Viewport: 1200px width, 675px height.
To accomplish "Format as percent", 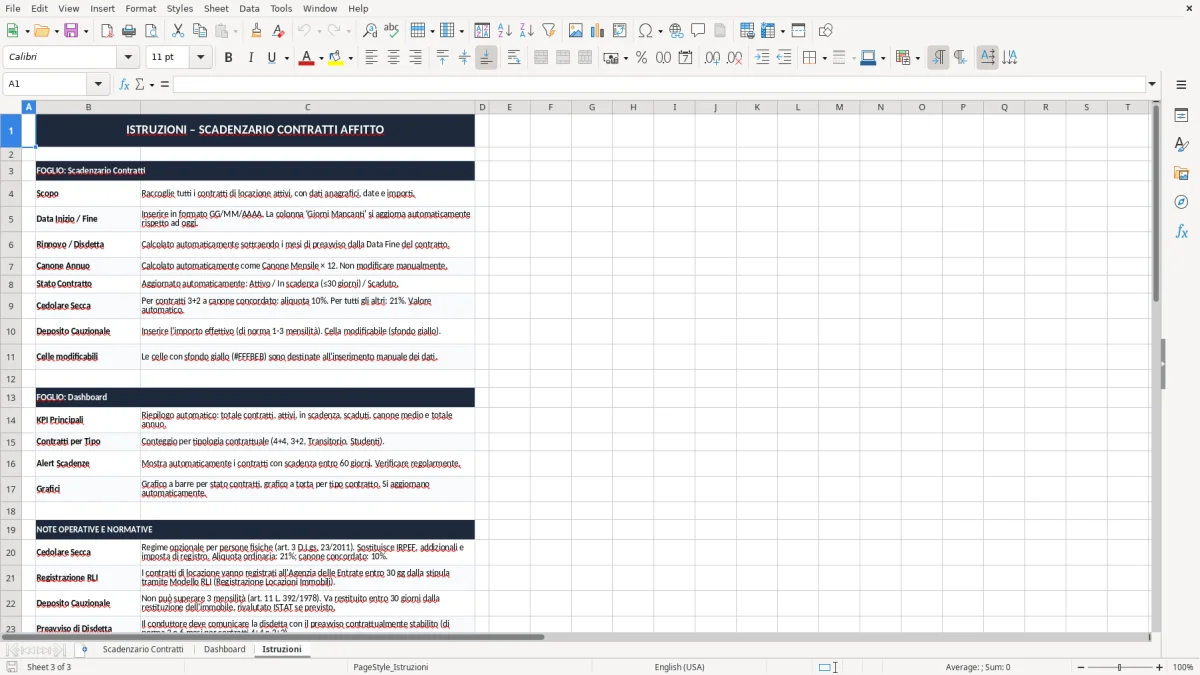I will point(641,58).
